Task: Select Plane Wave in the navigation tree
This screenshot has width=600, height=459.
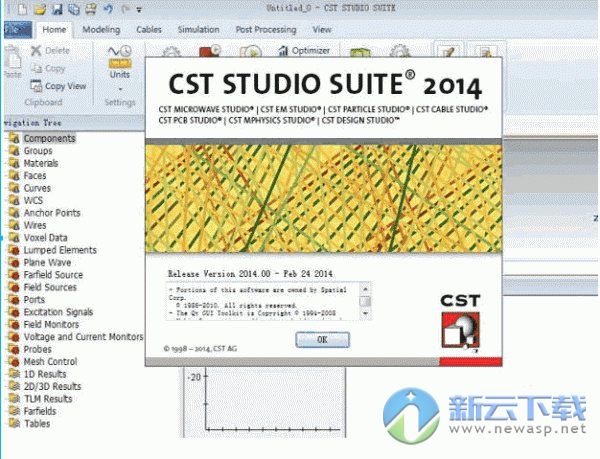Action: pos(47,263)
